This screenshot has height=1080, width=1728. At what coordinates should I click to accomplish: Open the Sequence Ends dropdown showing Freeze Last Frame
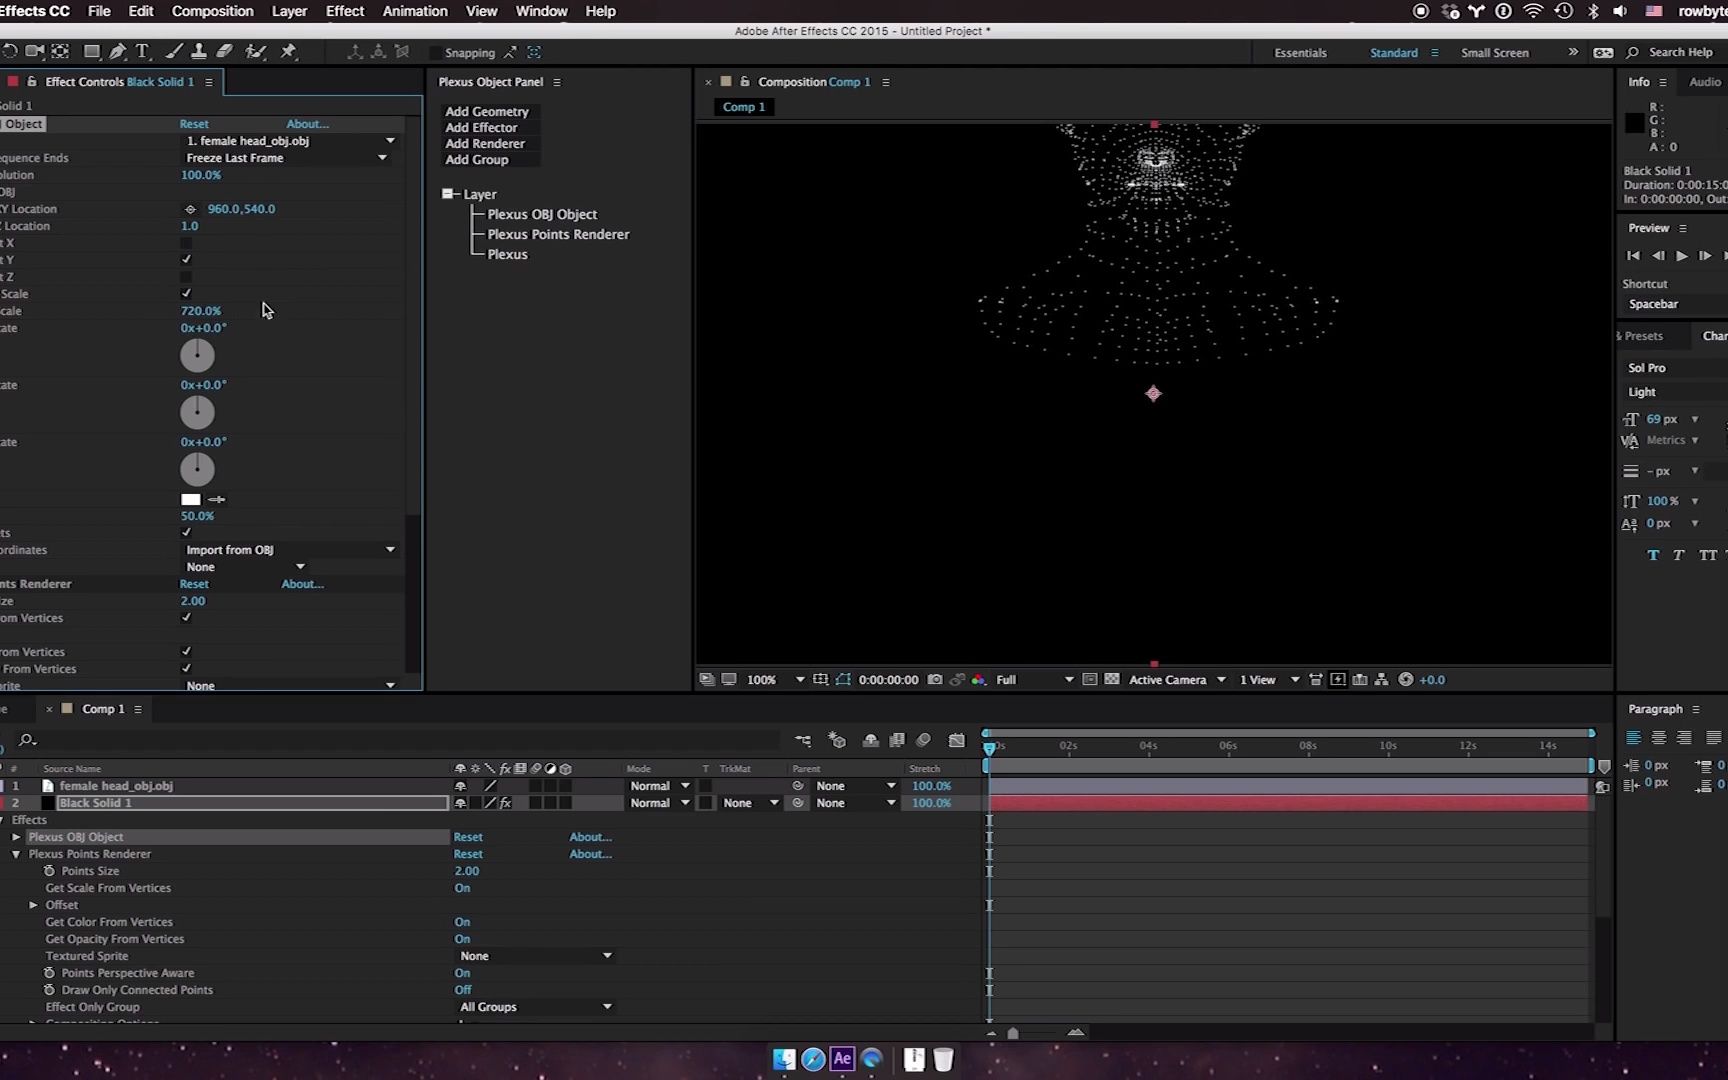286,158
